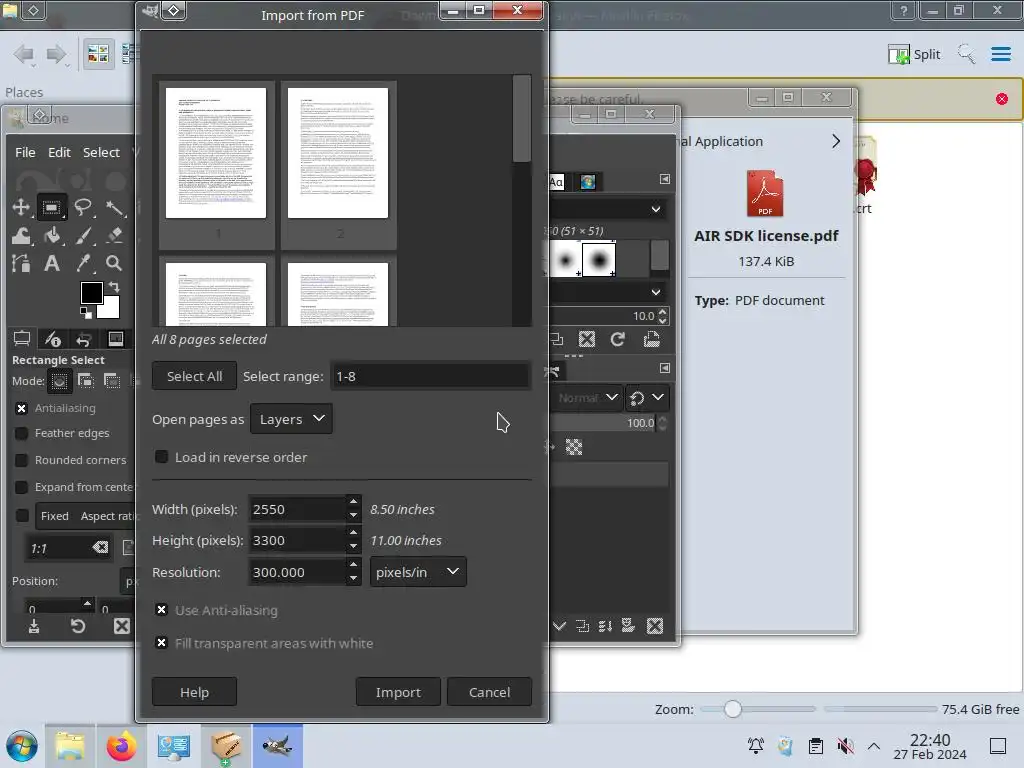Reset tool options to default values
This screenshot has width=1024, height=768.
point(78,626)
